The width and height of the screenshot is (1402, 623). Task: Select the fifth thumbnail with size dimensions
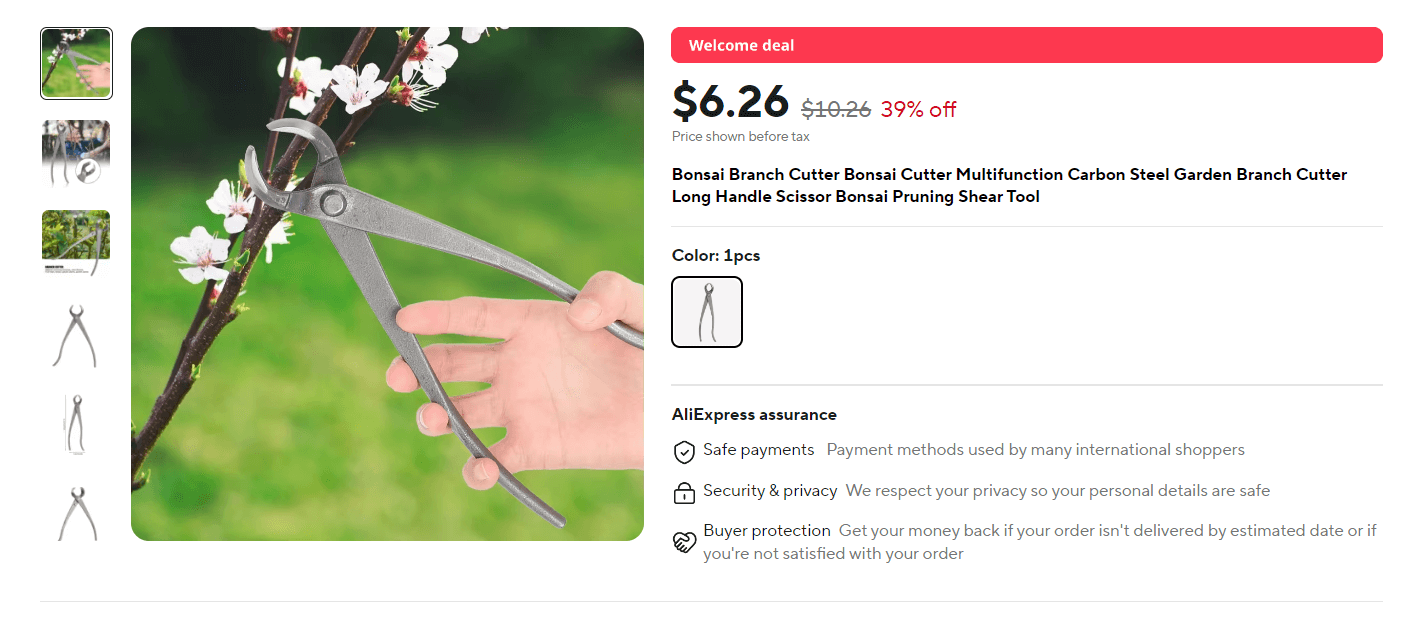tap(76, 424)
